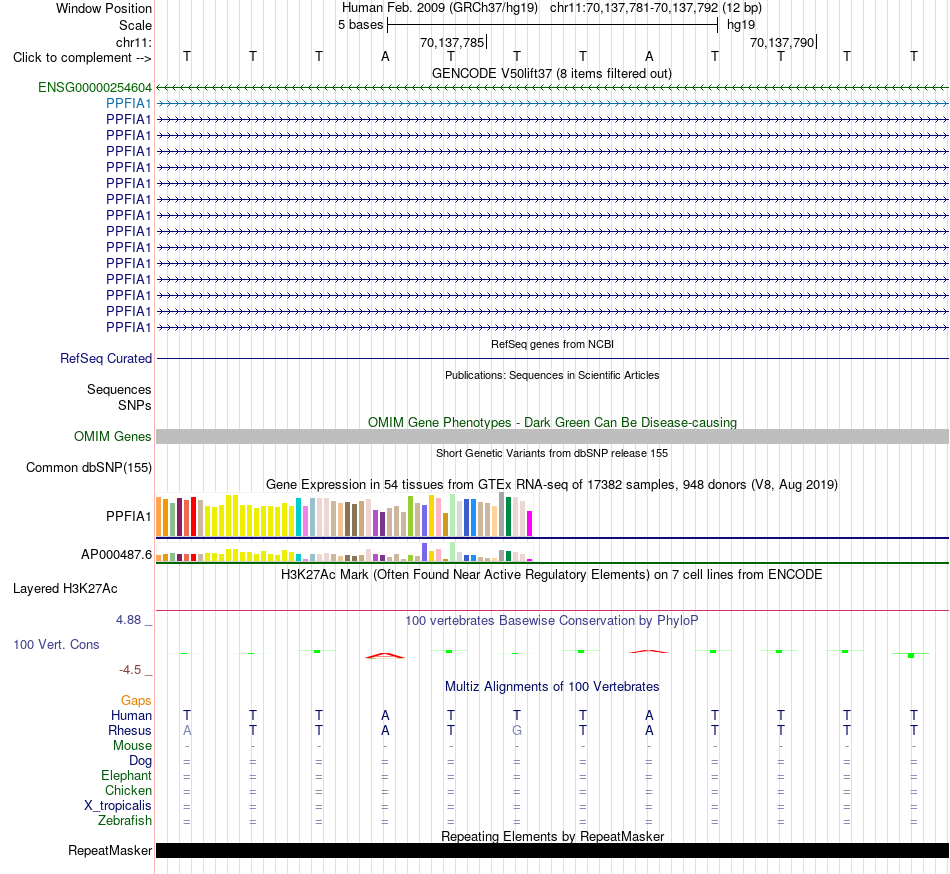Open the Layered H3K27Ac track label
Screen dimensions: 950x874
[65, 589]
